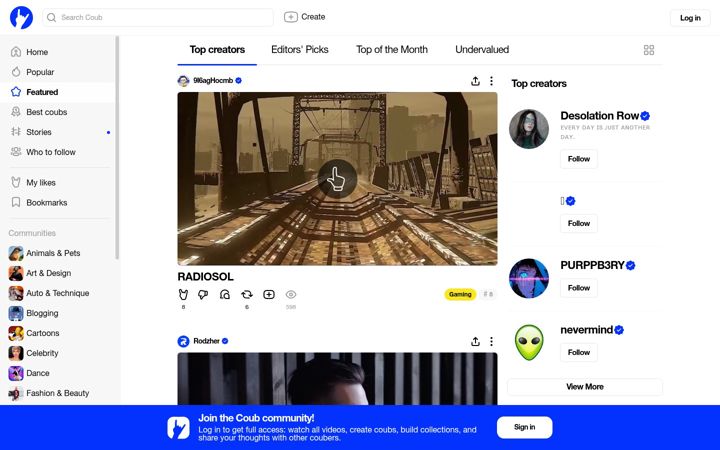Switch to the Top creators tab
This screenshot has height=450, width=720.
coord(217,50)
